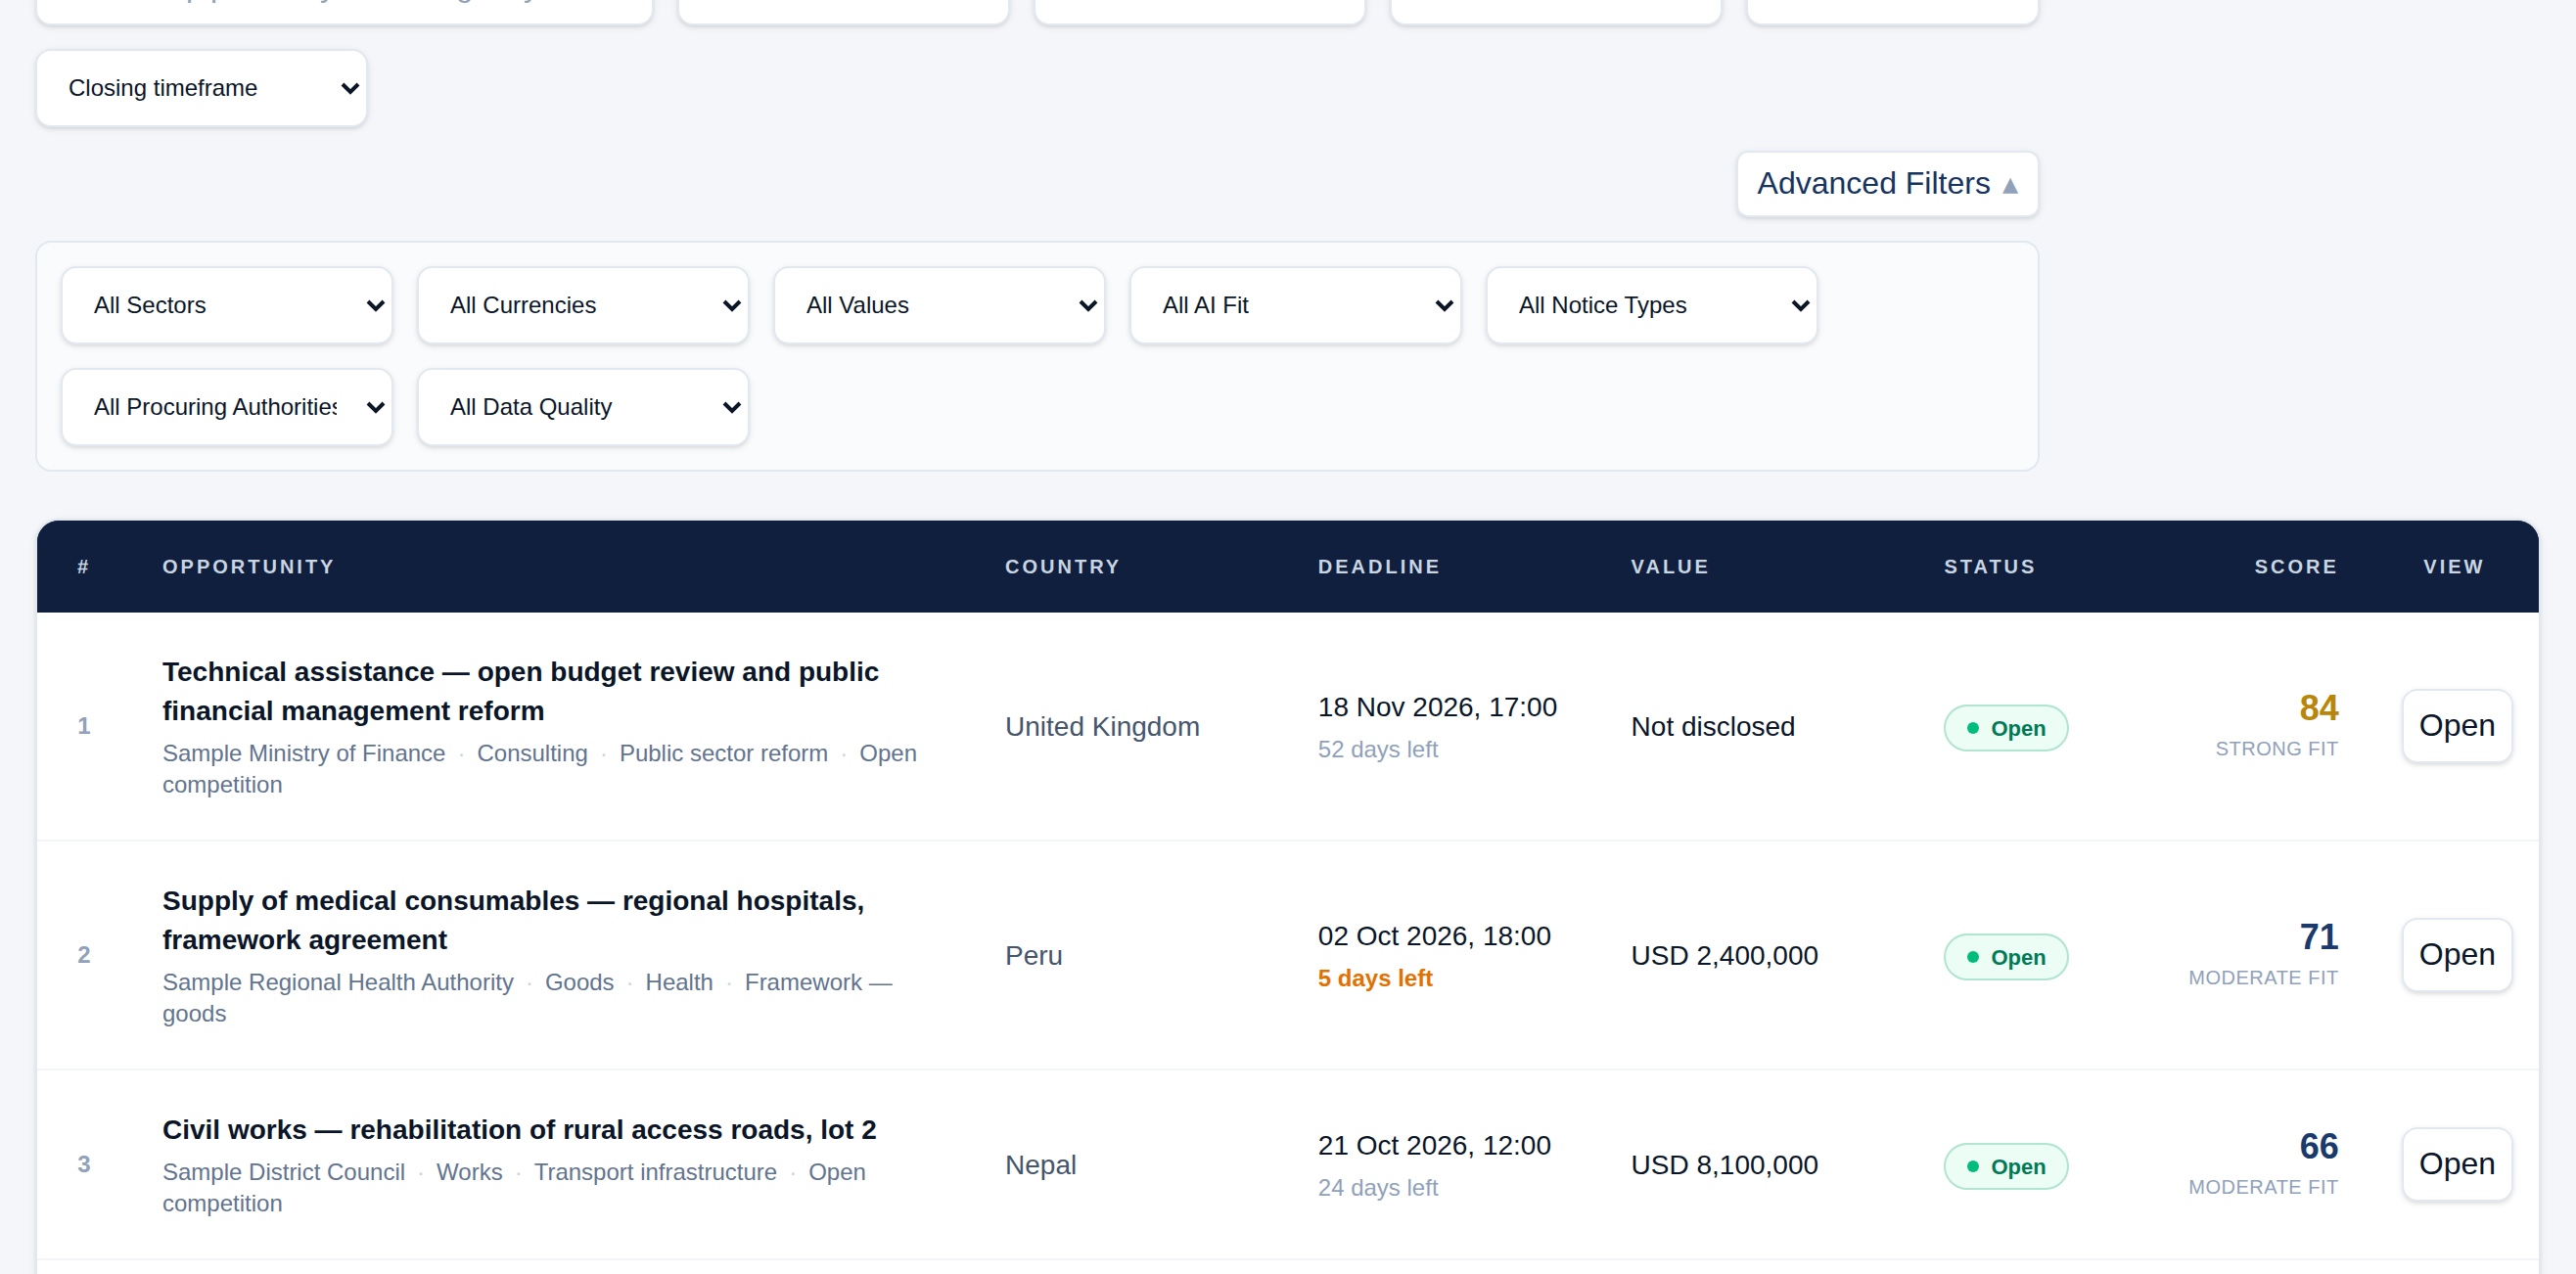Click the 18 Nov 2026, 17:00 deadline

tap(1436, 708)
